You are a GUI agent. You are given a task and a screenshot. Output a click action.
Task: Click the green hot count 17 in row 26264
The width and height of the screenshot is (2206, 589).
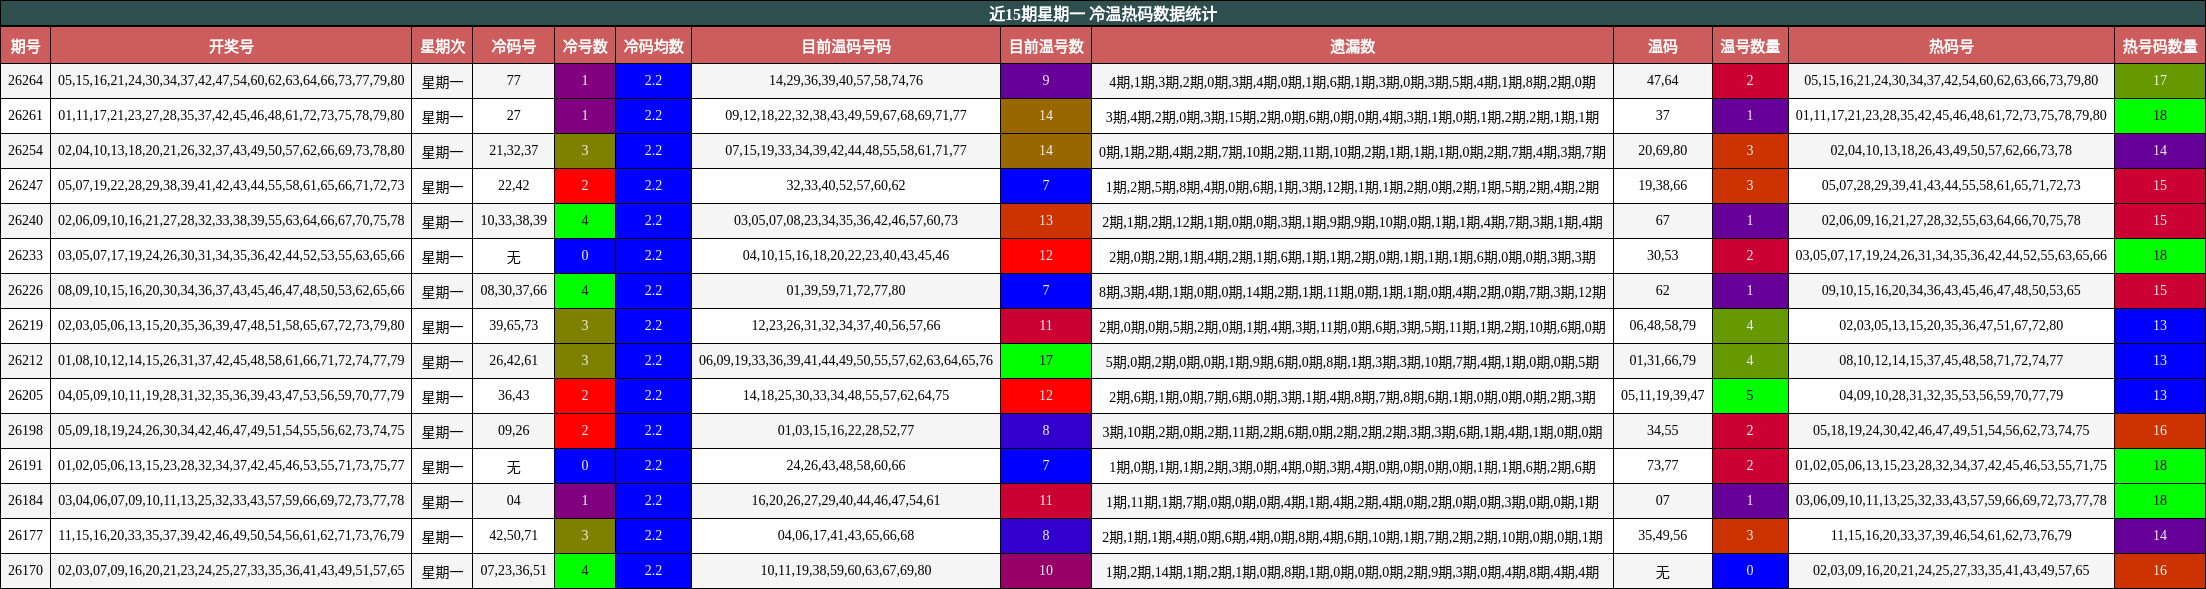click(x=2160, y=81)
